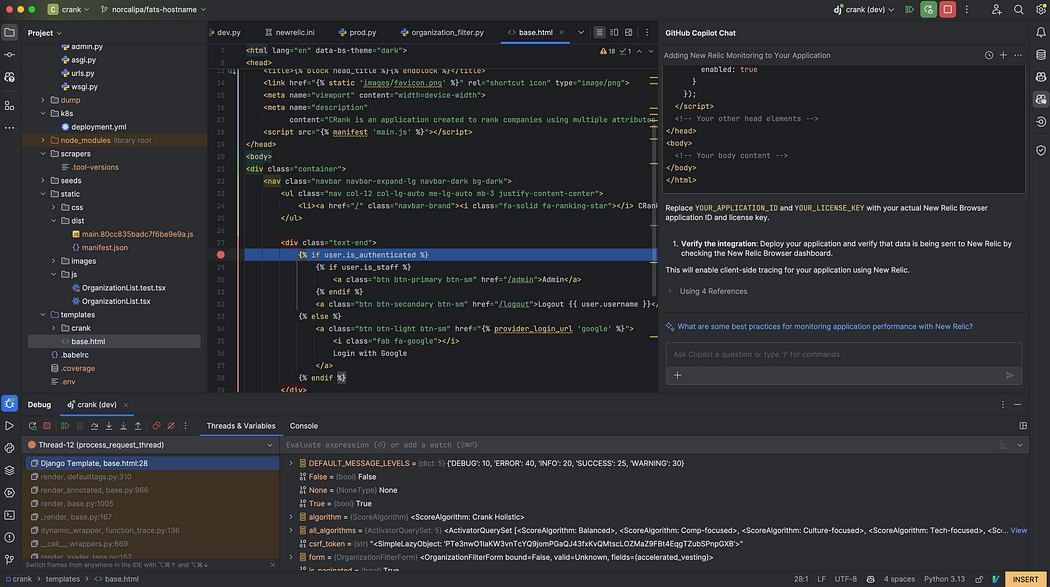Toggle the breakpoint on line 28
The image size is (1050, 587).
click(x=220, y=255)
